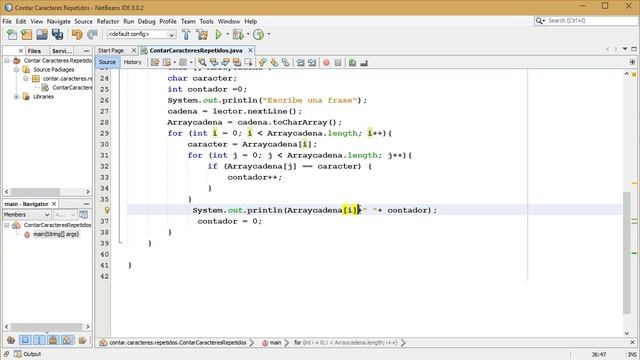Viewport: 640px width, 360px height.
Task: Run the project with green play icon
Action: pos(218,35)
